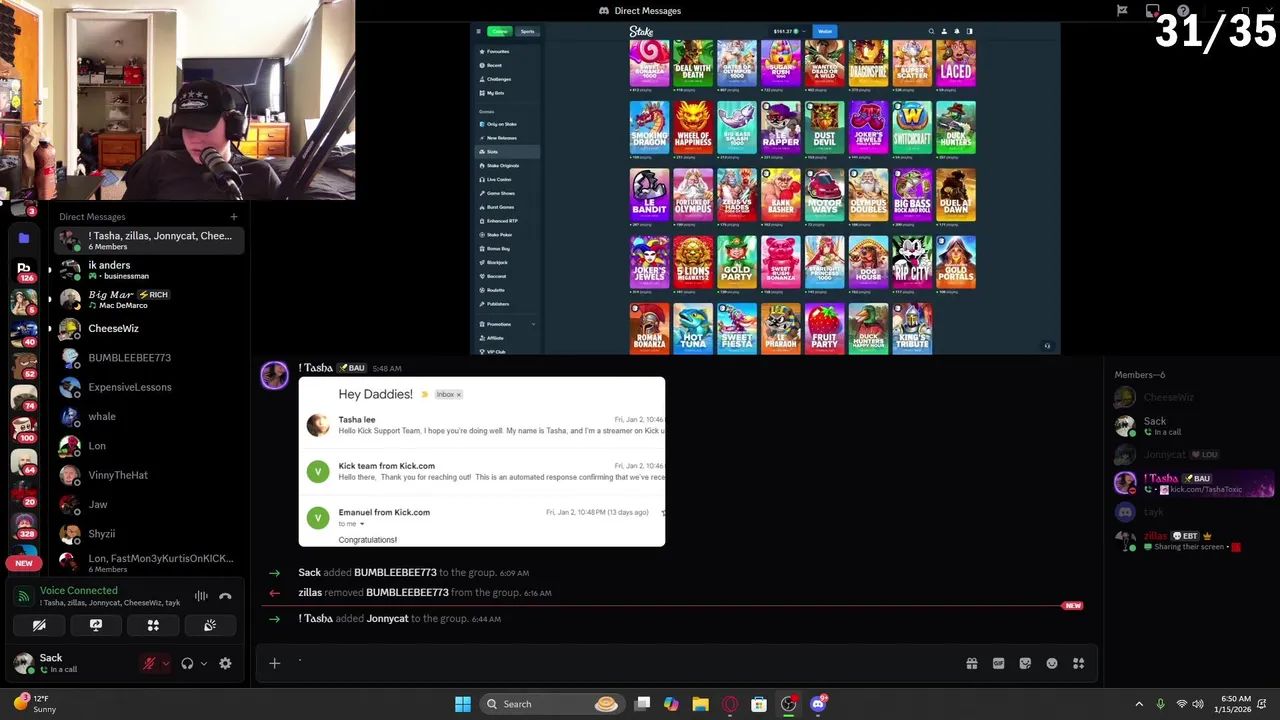The width and height of the screenshot is (1280, 720).
Task: Open ik anders direct message
Action: 148,270
